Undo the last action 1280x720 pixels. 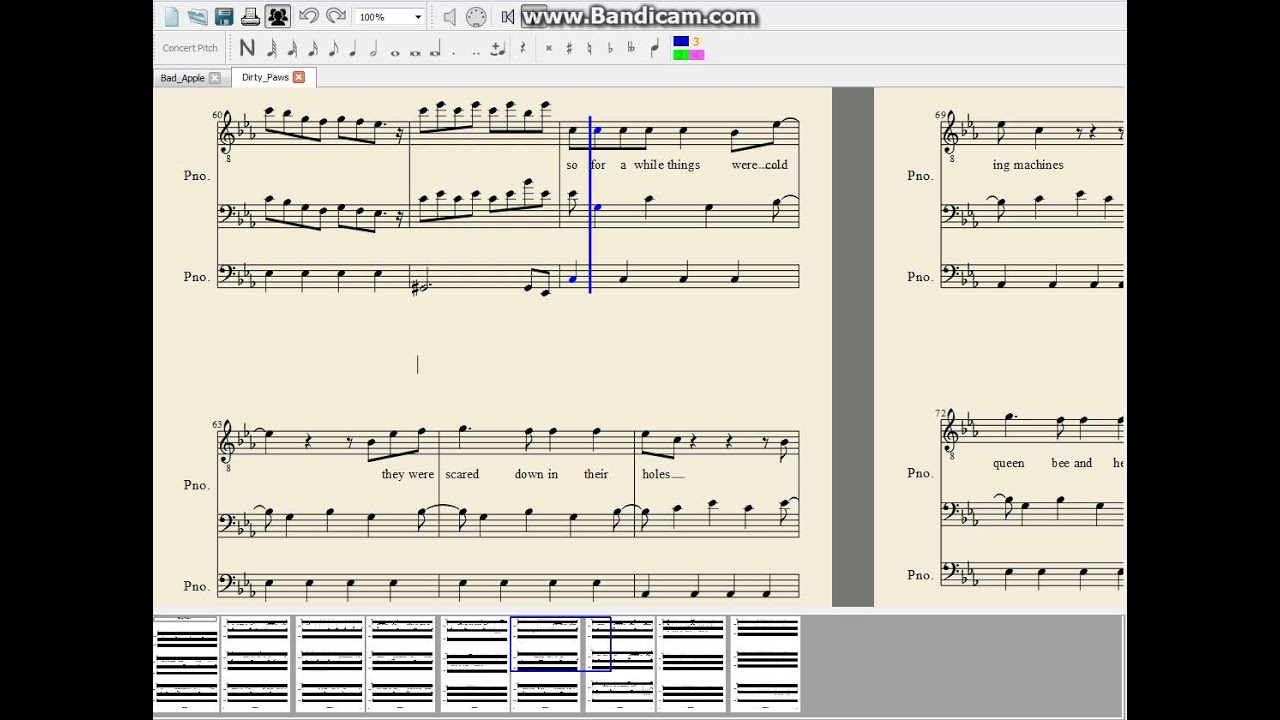tap(308, 17)
